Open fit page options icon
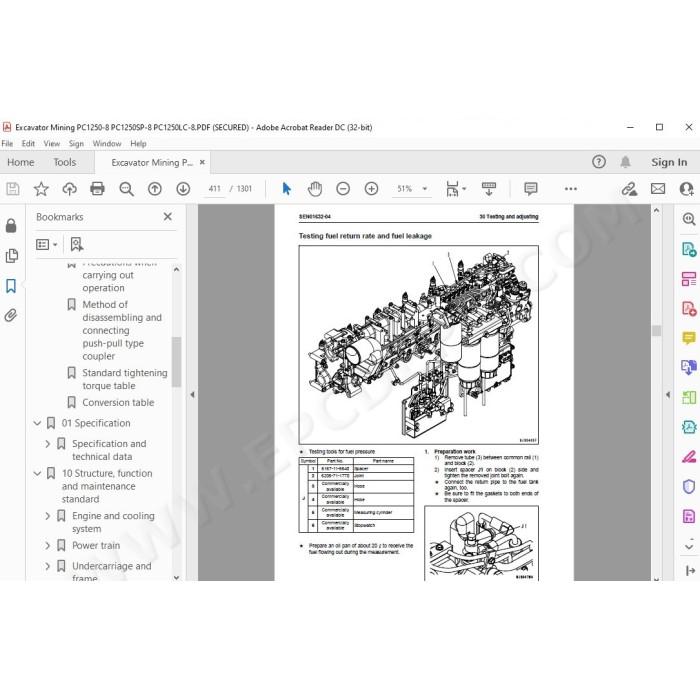This screenshot has width=700, height=700. click(x=456, y=189)
